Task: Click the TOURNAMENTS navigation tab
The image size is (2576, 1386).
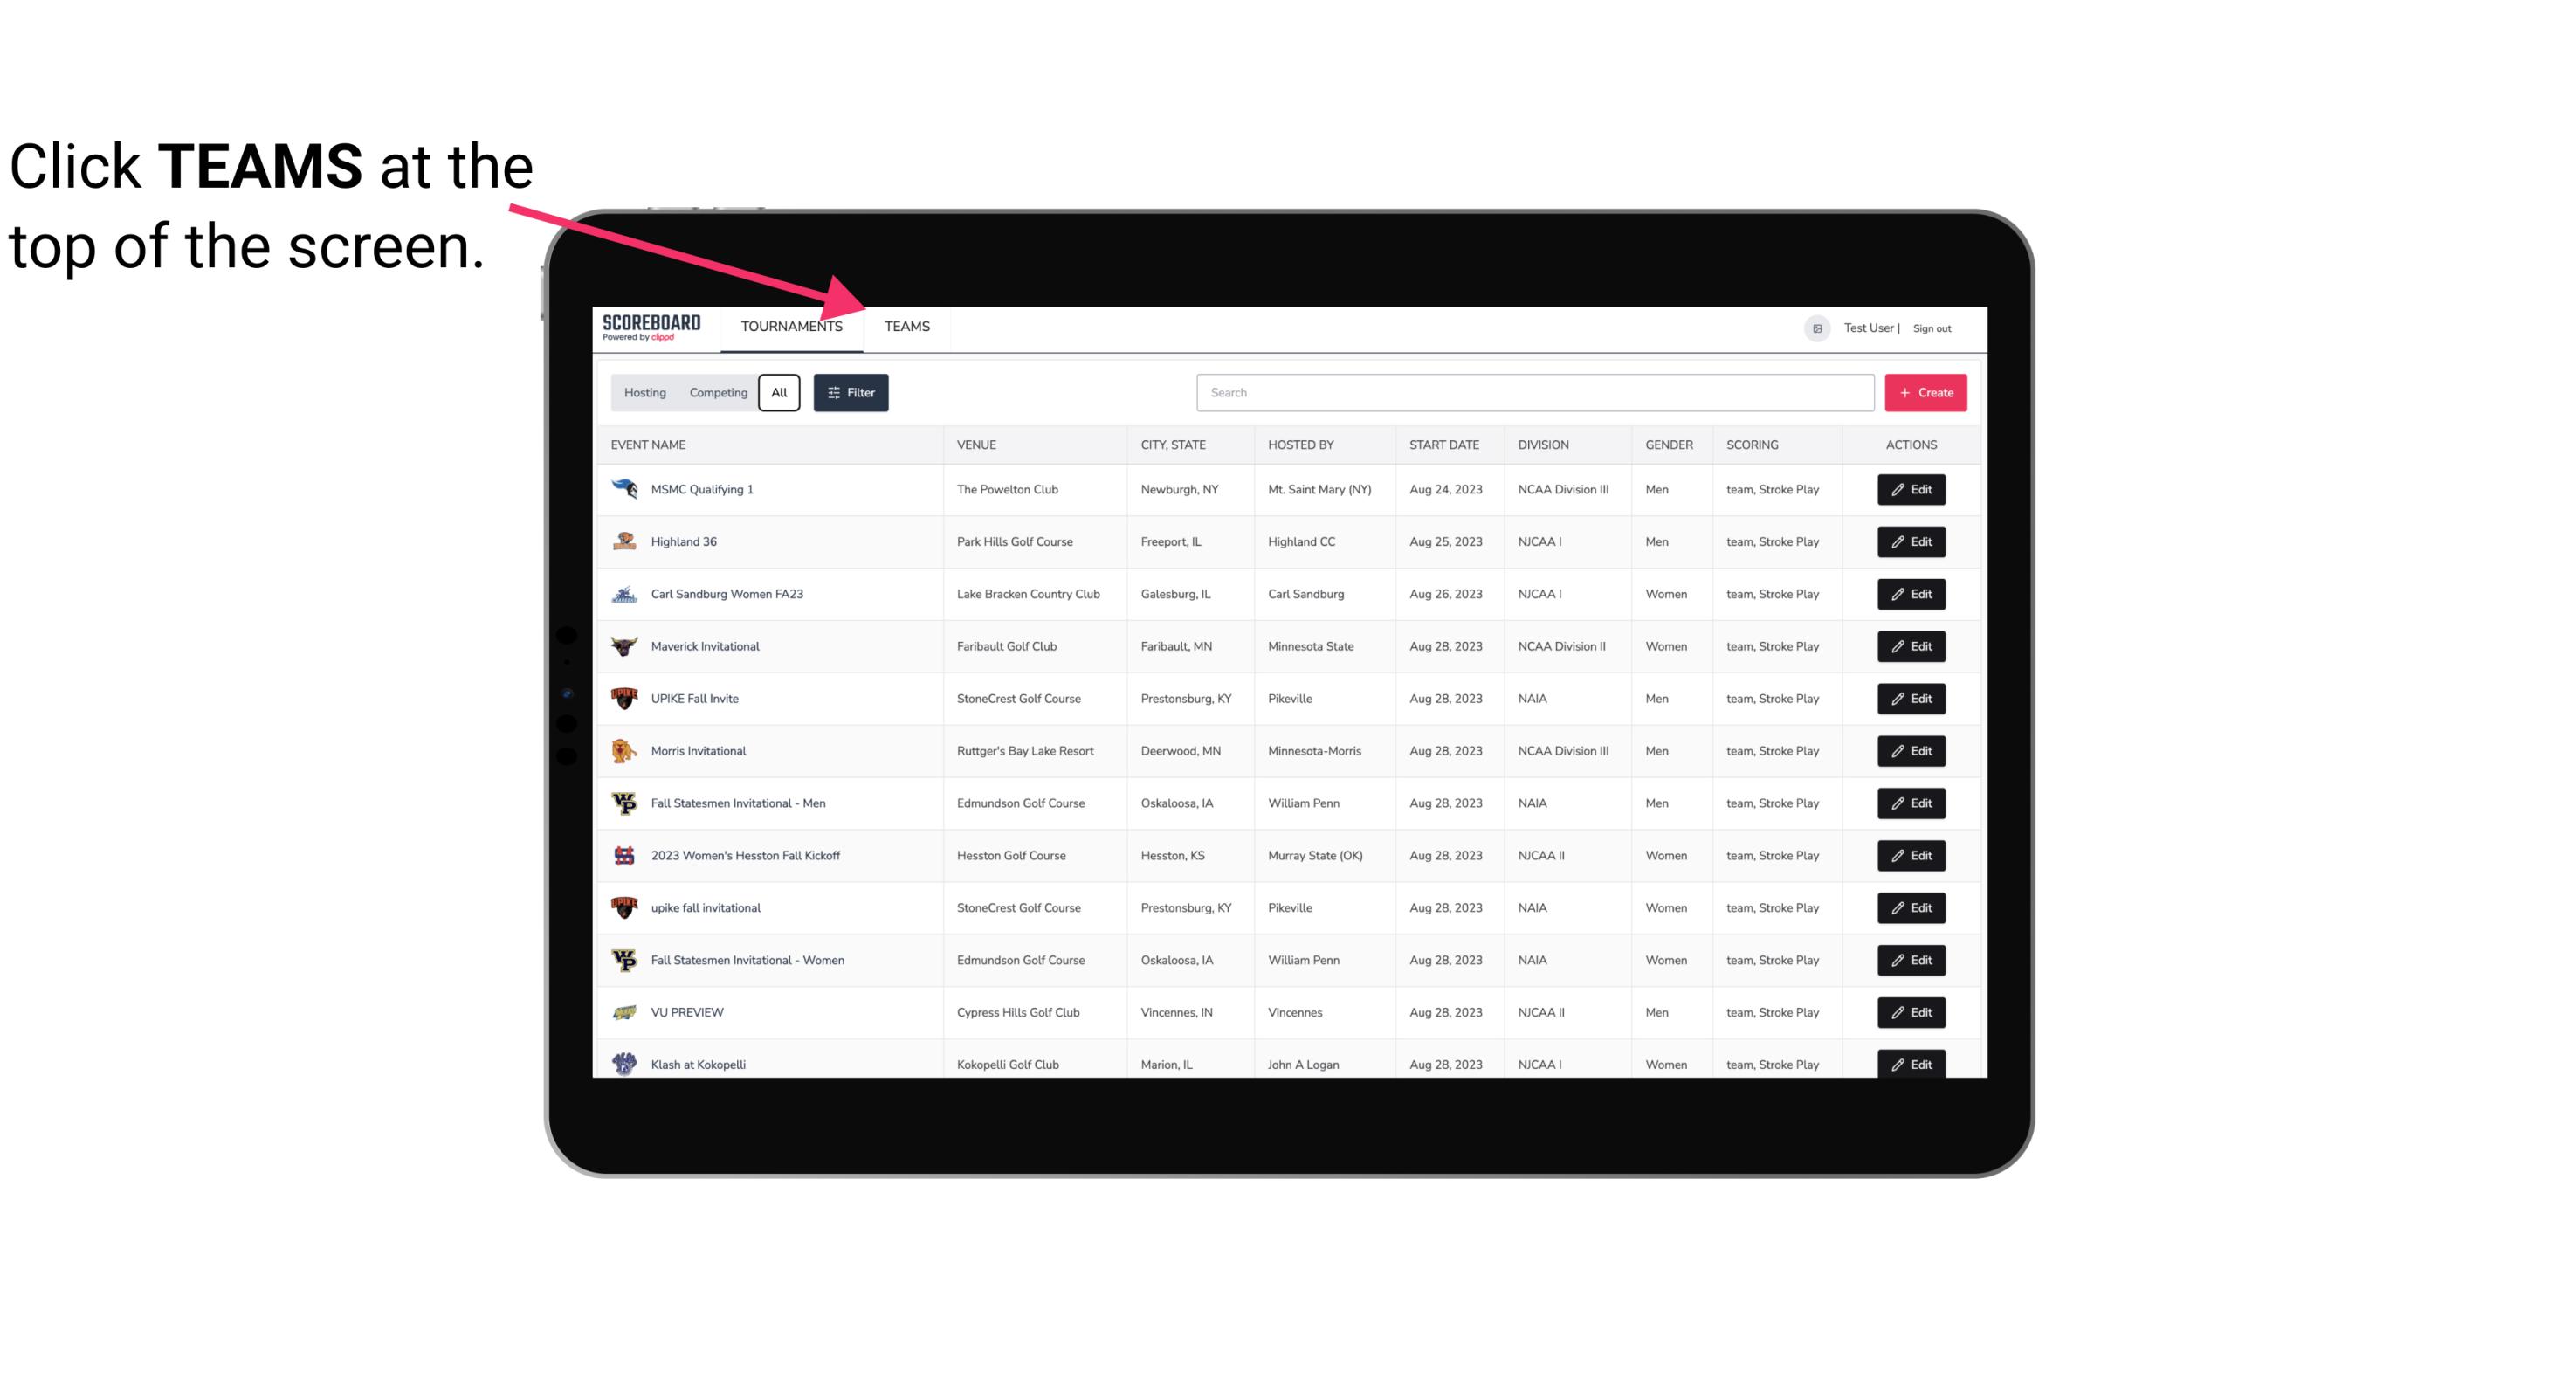Action: pos(791,328)
